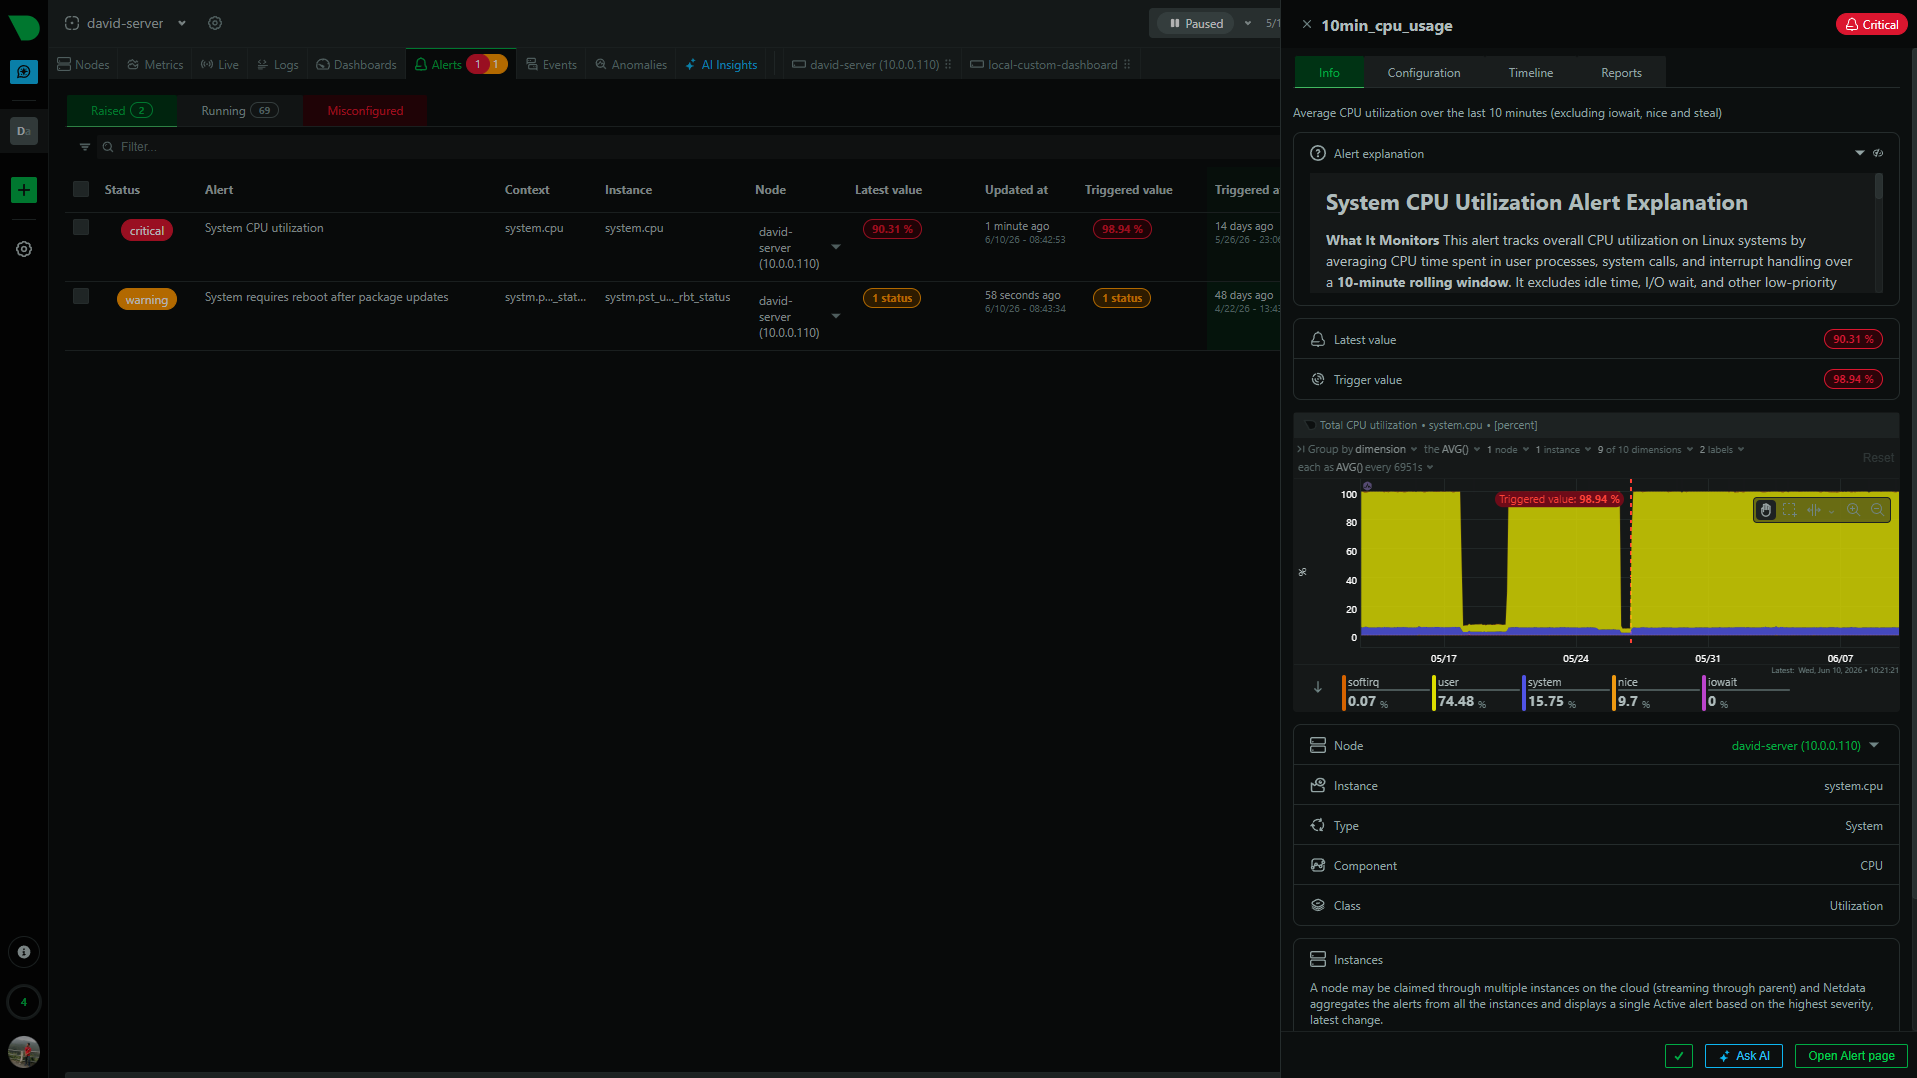The width and height of the screenshot is (1917, 1078).
Task: Select the chart pan hand tool
Action: (1766, 510)
